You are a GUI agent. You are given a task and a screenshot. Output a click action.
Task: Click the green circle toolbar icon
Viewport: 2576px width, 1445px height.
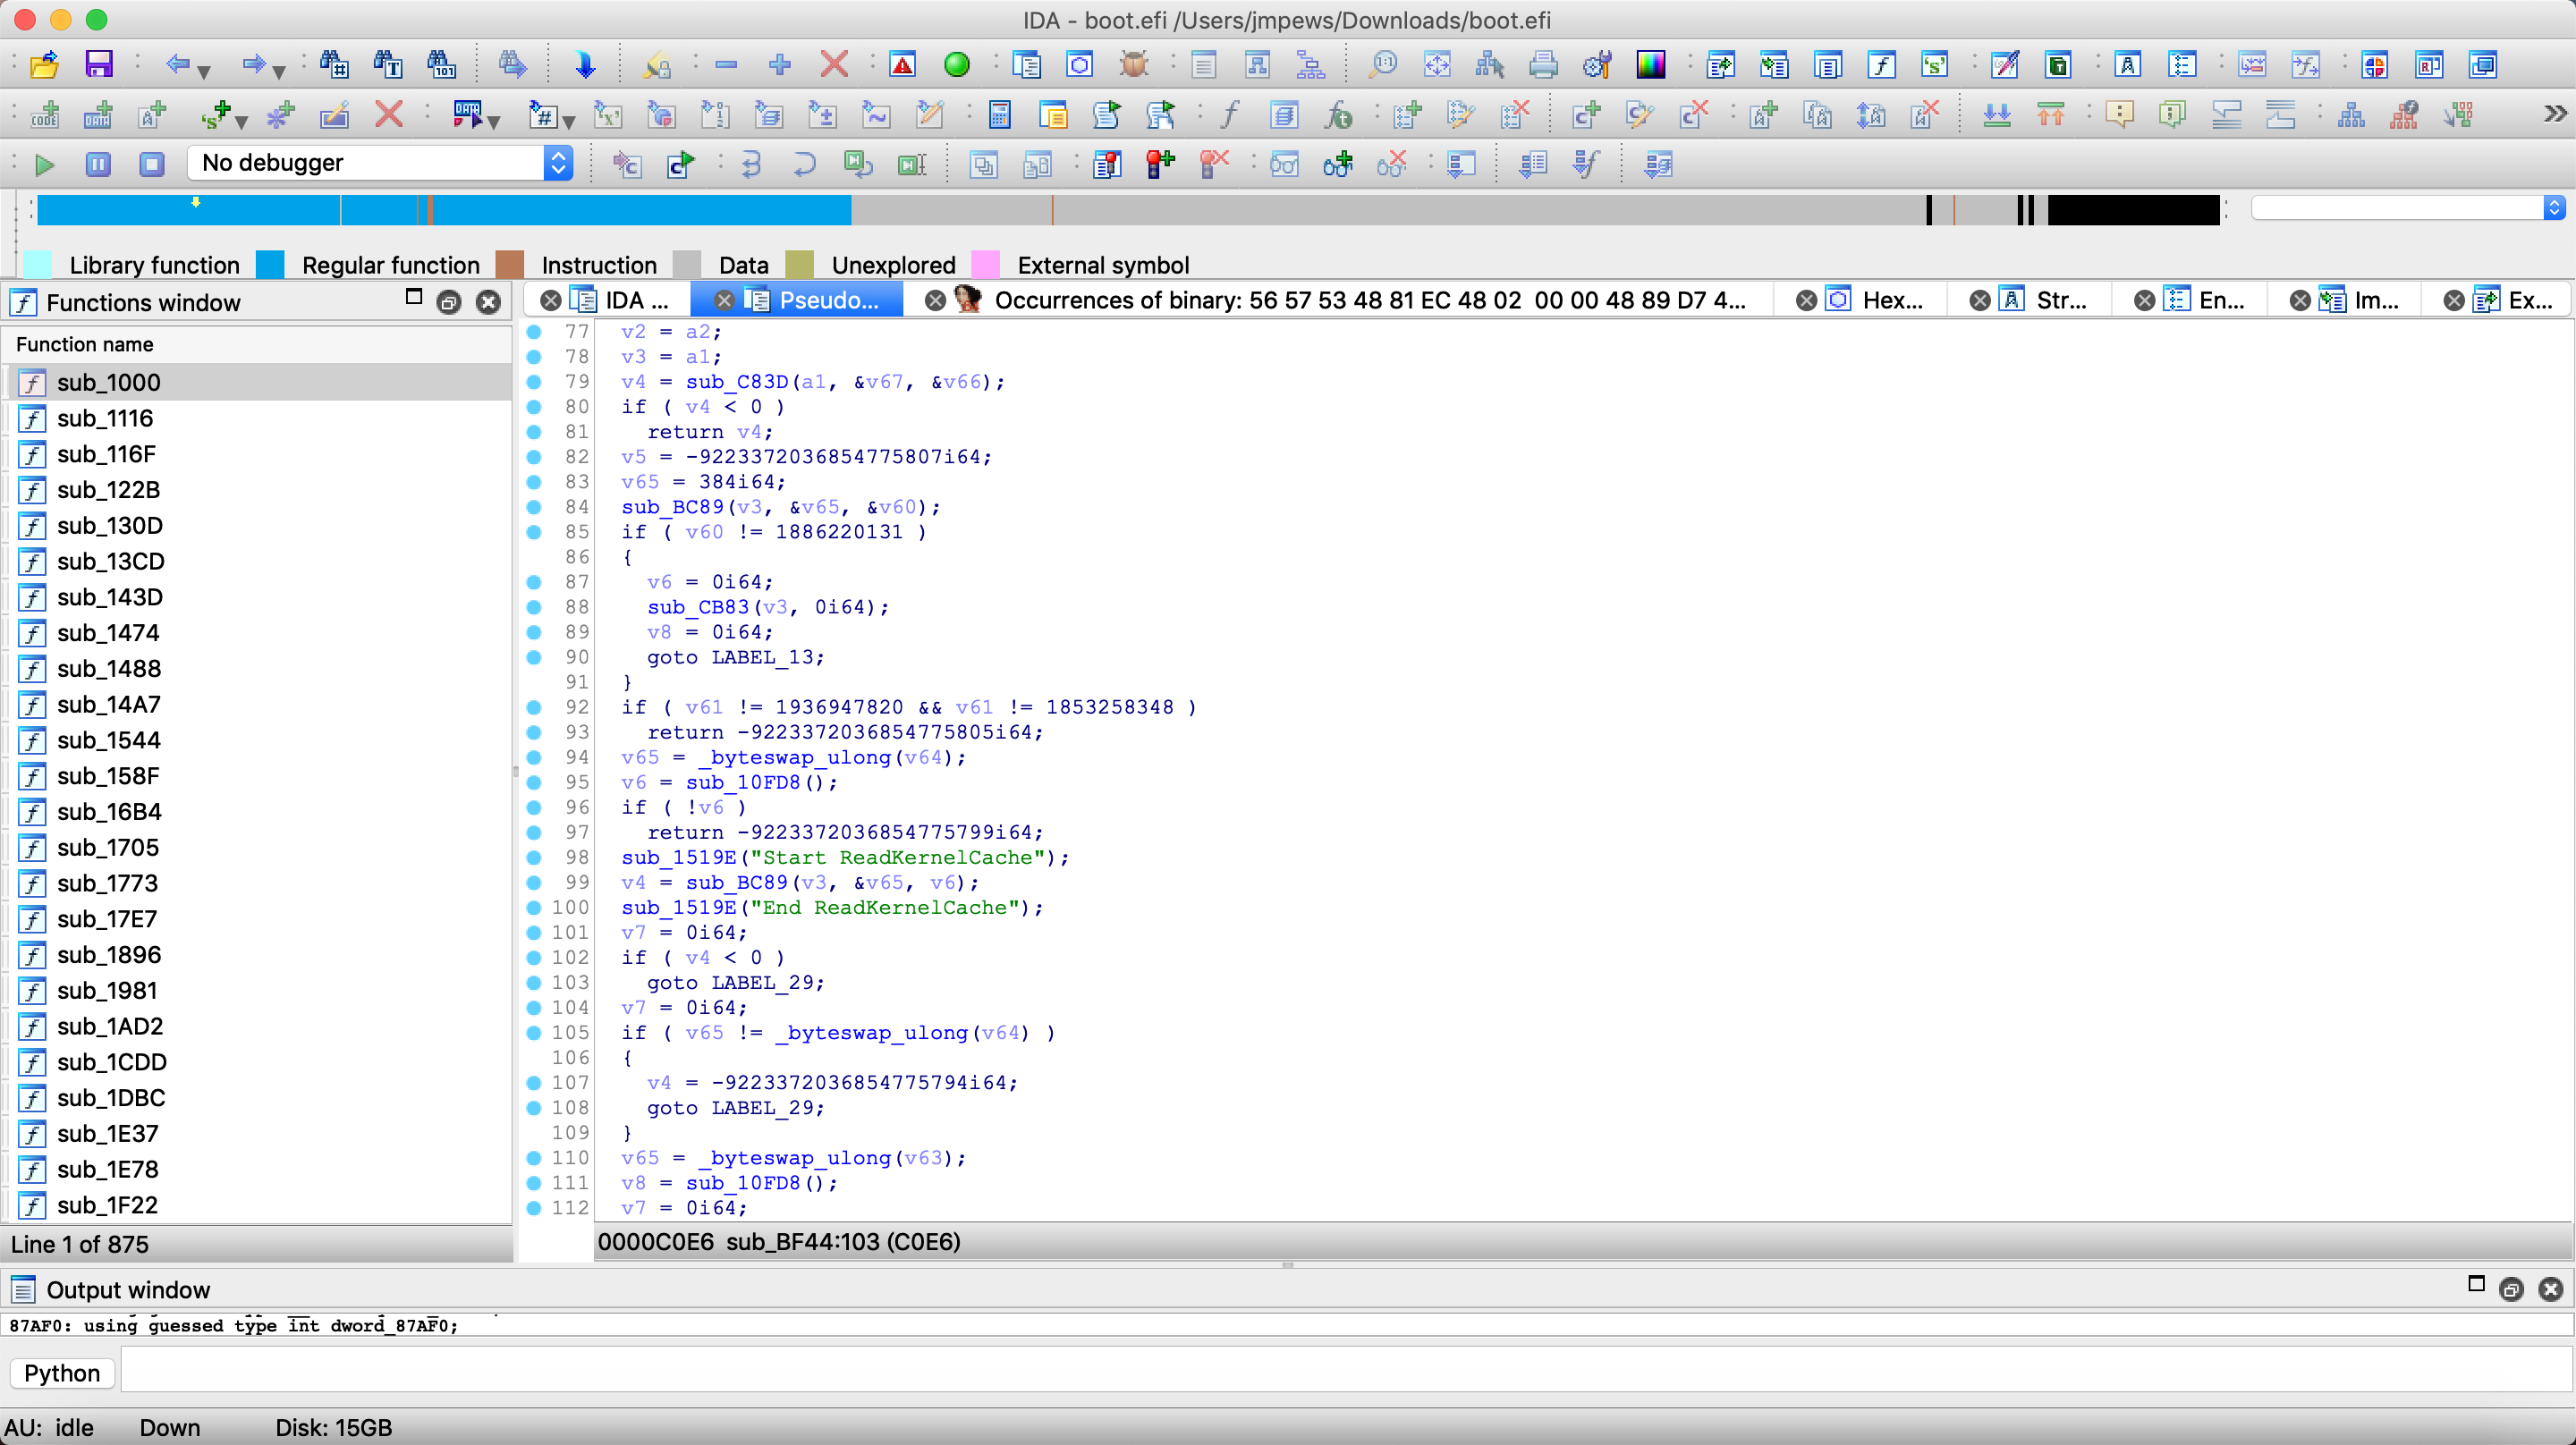click(956, 65)
